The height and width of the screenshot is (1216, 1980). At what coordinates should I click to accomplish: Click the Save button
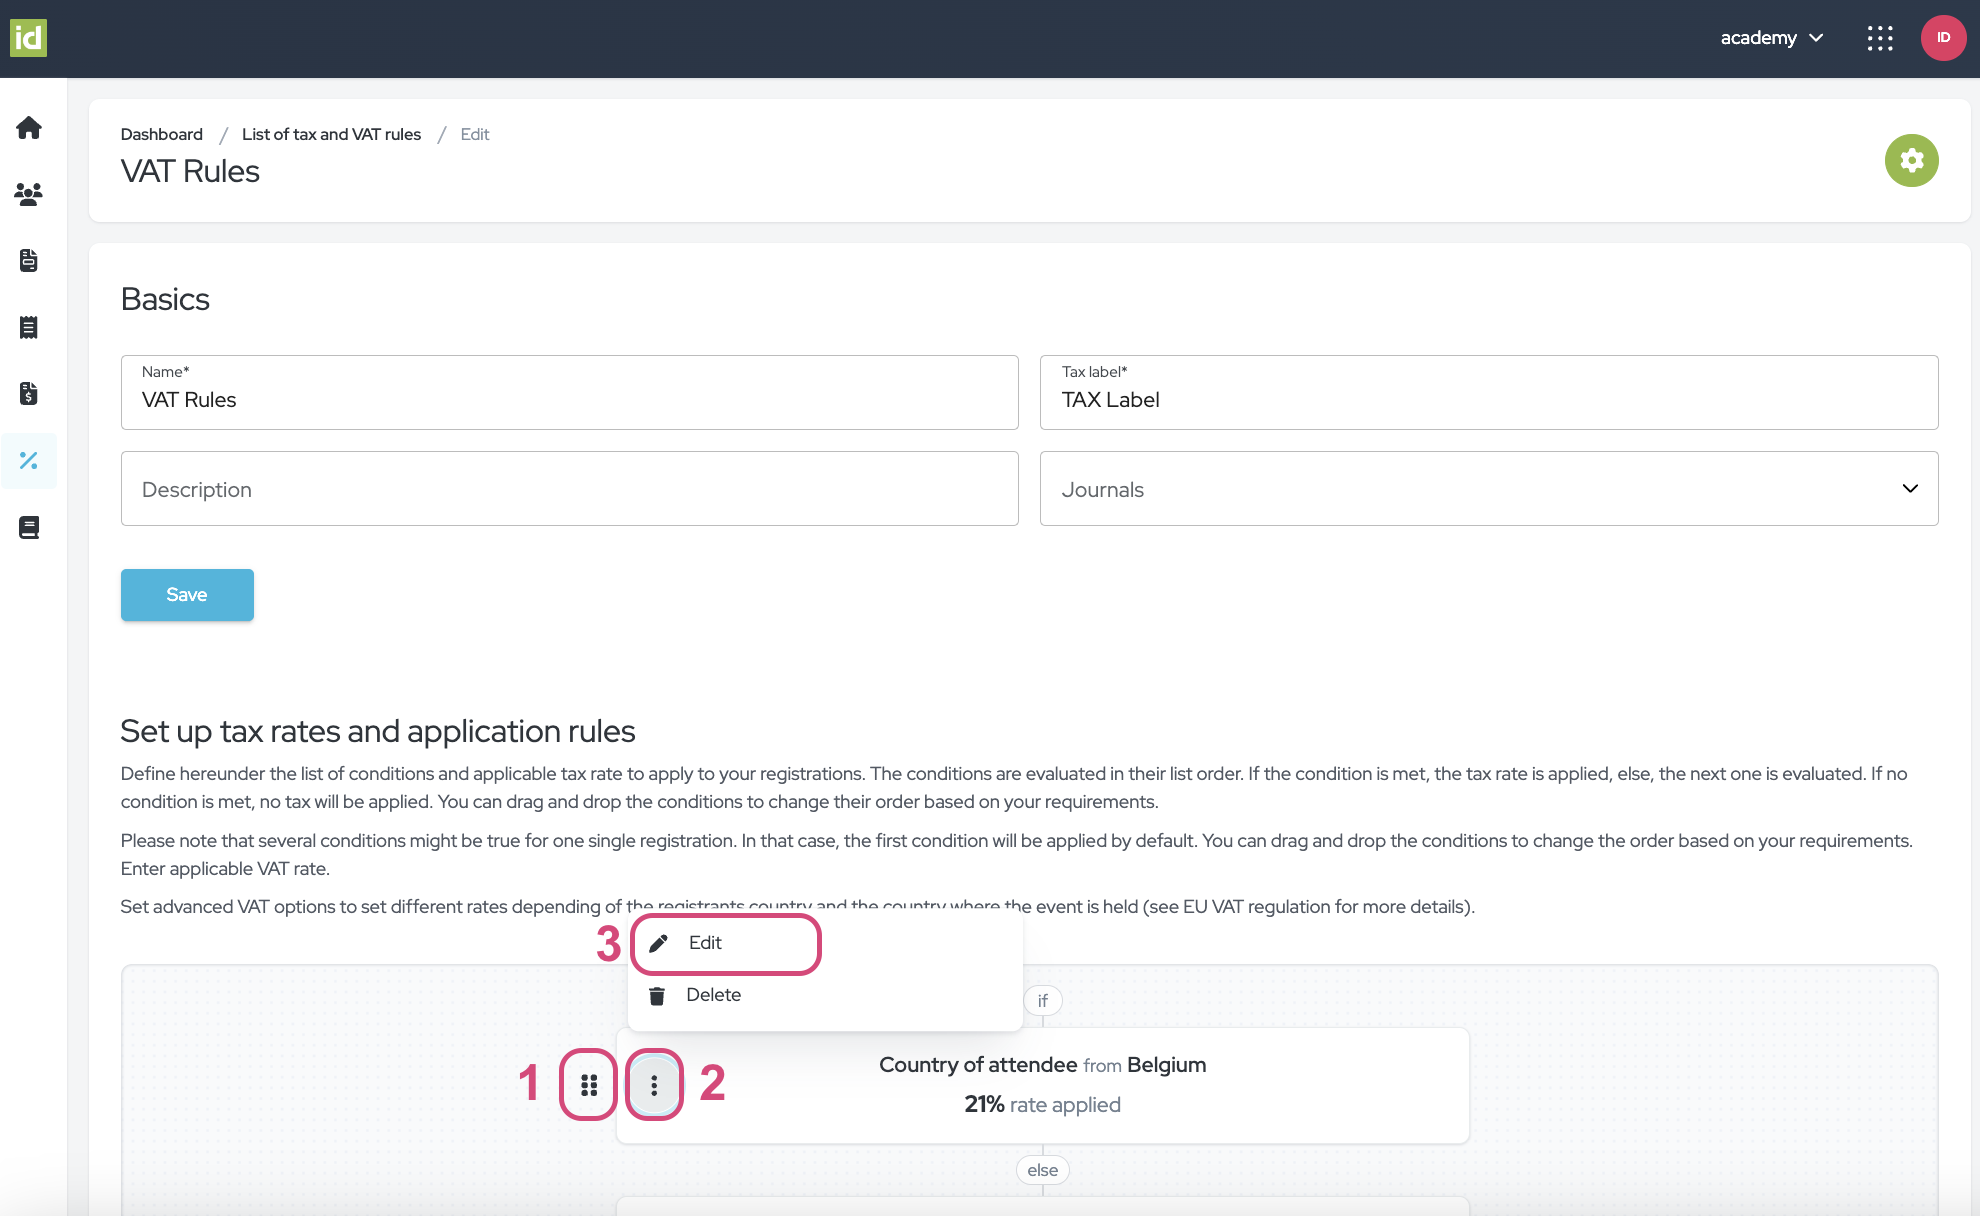tap(188, 594)
